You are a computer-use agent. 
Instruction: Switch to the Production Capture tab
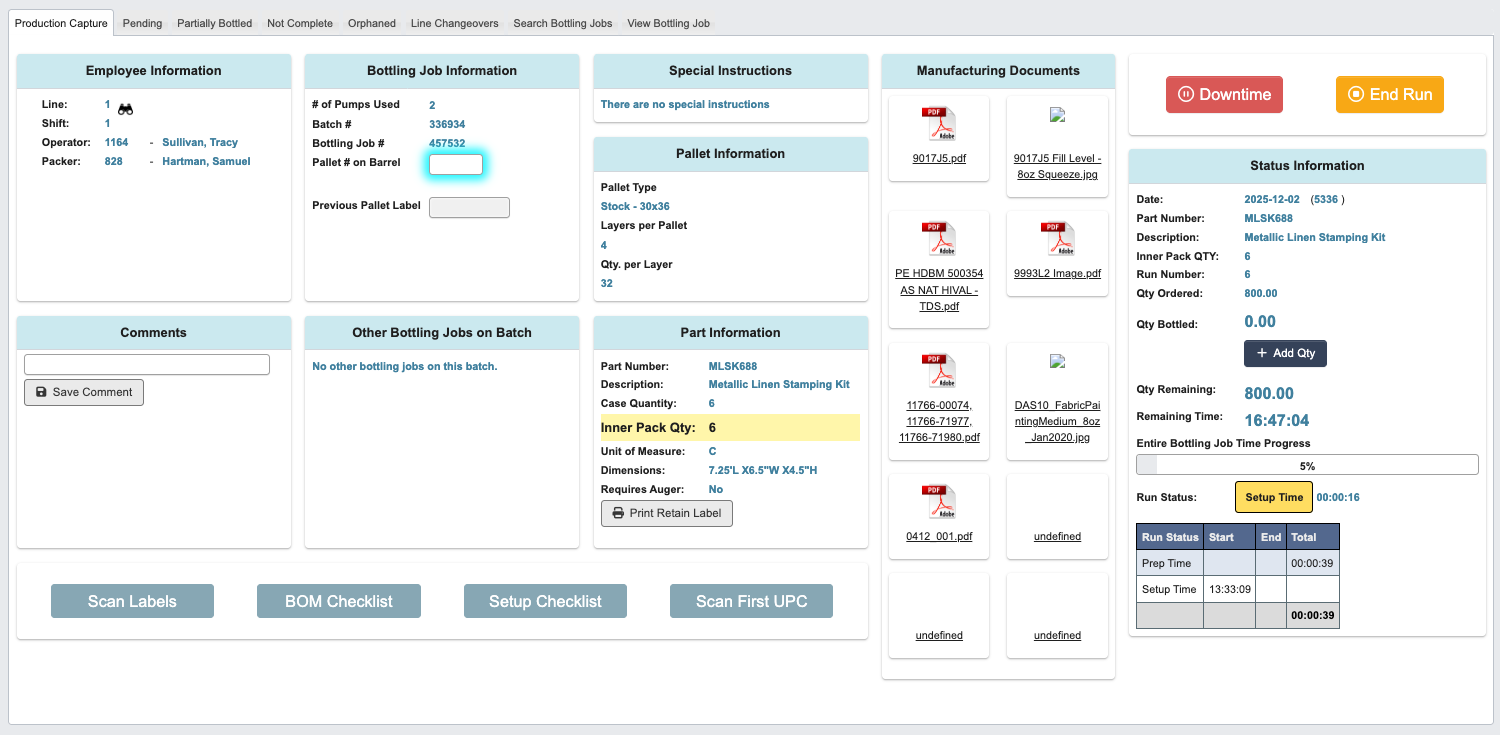[x=61, y=23]
